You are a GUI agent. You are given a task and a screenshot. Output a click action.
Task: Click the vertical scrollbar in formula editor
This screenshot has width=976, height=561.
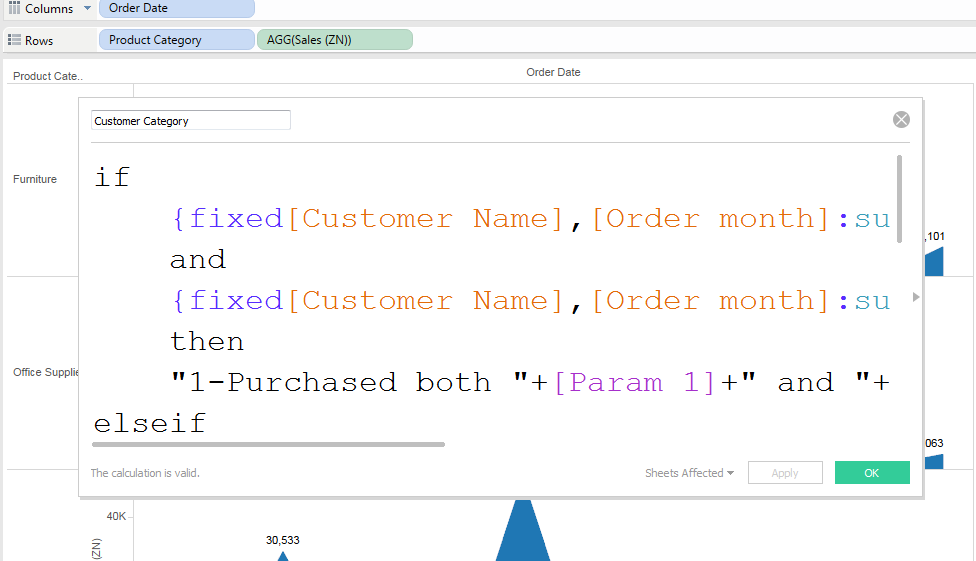899,199
